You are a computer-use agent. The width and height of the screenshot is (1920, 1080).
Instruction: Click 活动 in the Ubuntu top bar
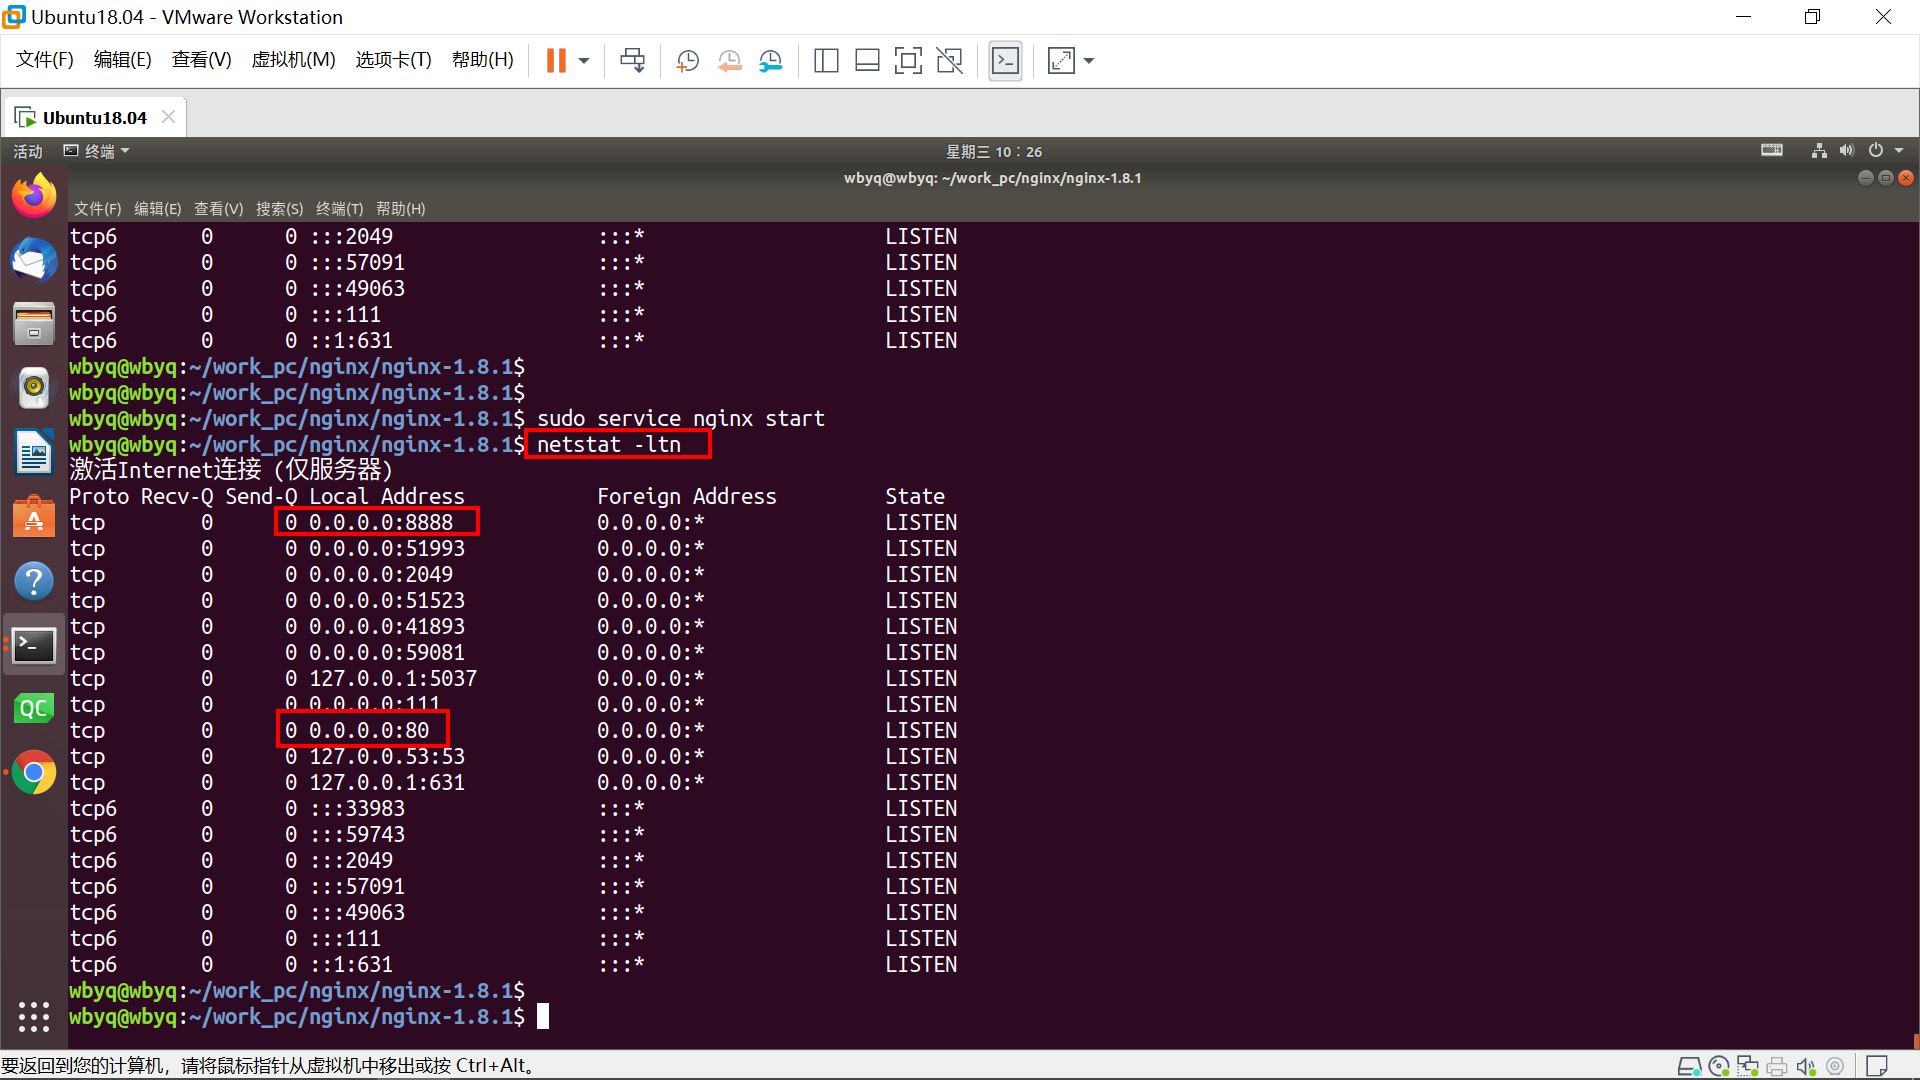27,150
